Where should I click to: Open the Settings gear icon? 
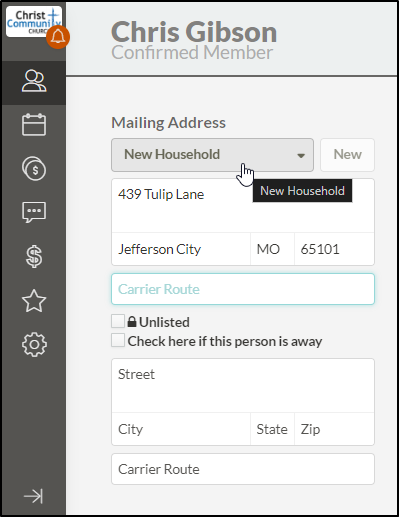pyautogui.click(x=34, y=345)
